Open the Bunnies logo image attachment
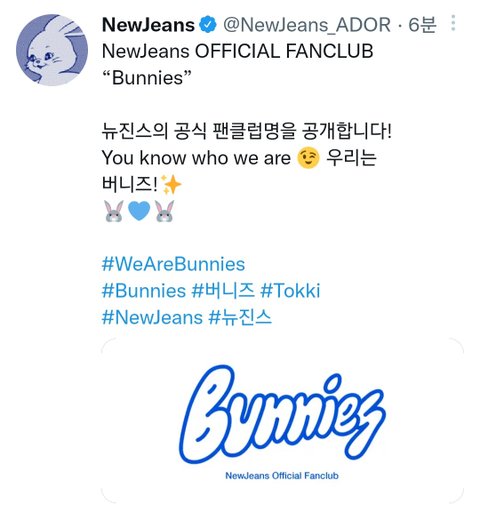 [282, 421]
